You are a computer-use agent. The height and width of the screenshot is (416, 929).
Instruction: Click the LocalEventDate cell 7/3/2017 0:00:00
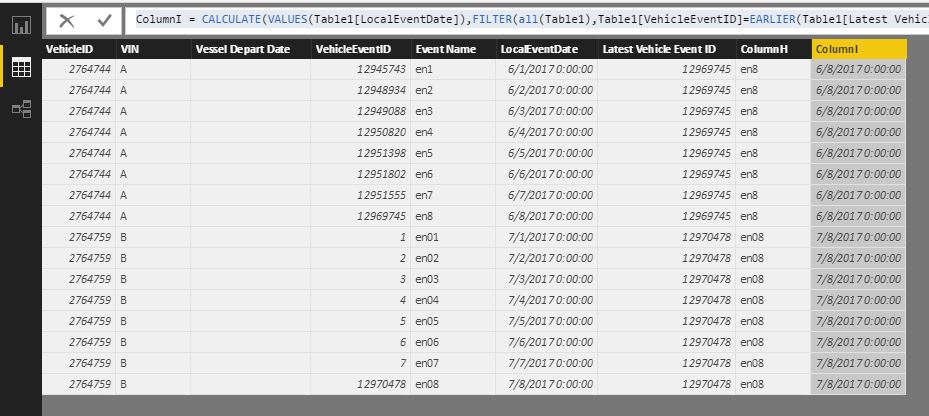click(x=547, y=279)
